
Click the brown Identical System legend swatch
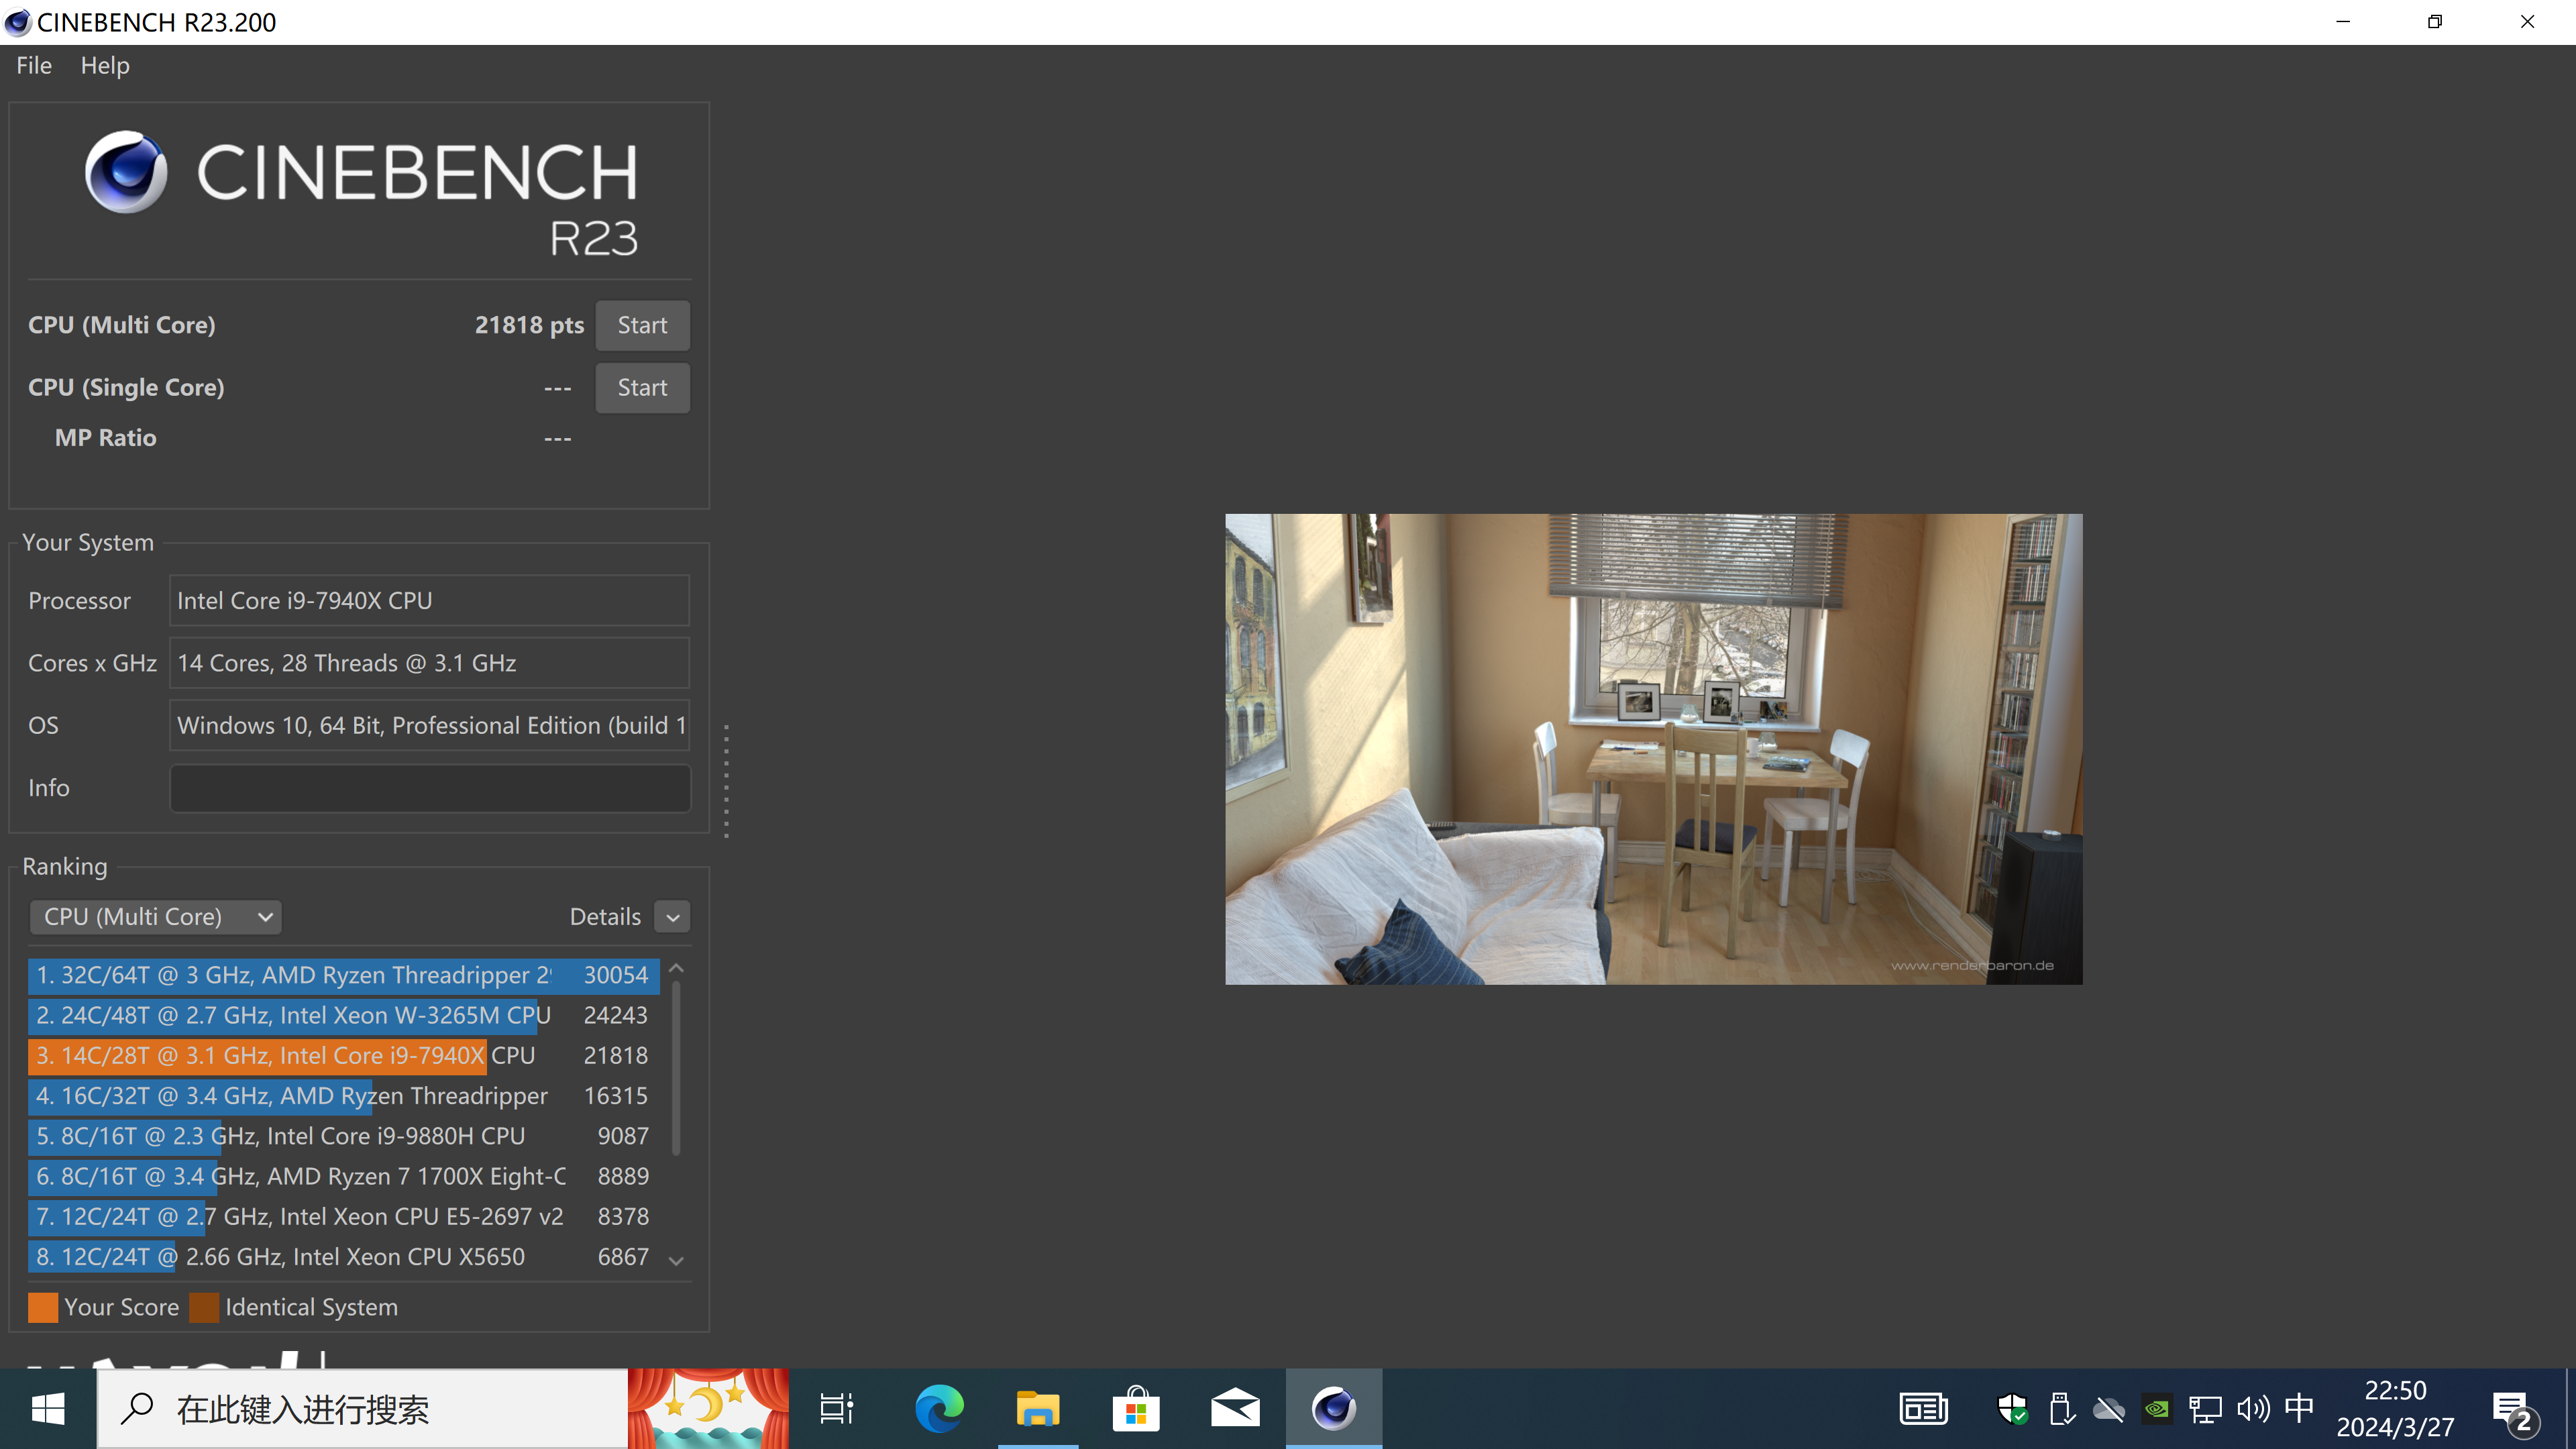(204, 1307)
